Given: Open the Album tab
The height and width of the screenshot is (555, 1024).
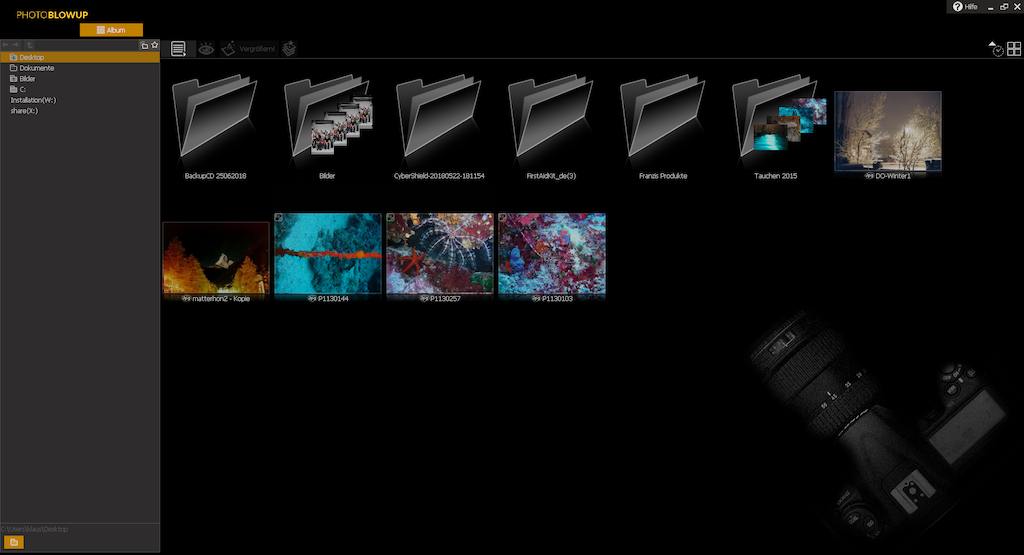Looking at the screenshot, I should point(111,30).
